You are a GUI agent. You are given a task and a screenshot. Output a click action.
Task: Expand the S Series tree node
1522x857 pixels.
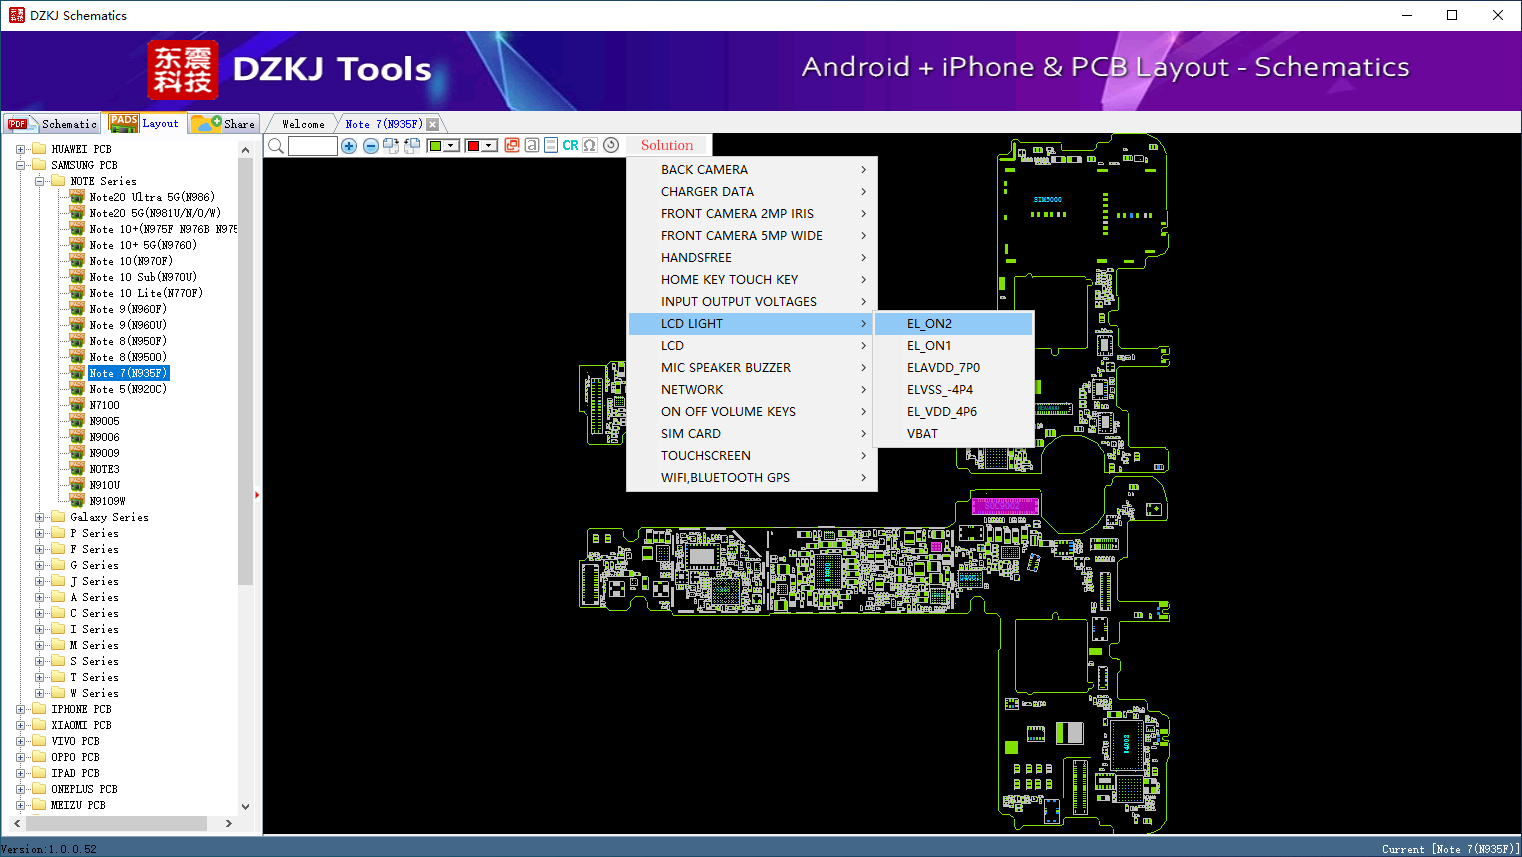(x=39, y=661)
